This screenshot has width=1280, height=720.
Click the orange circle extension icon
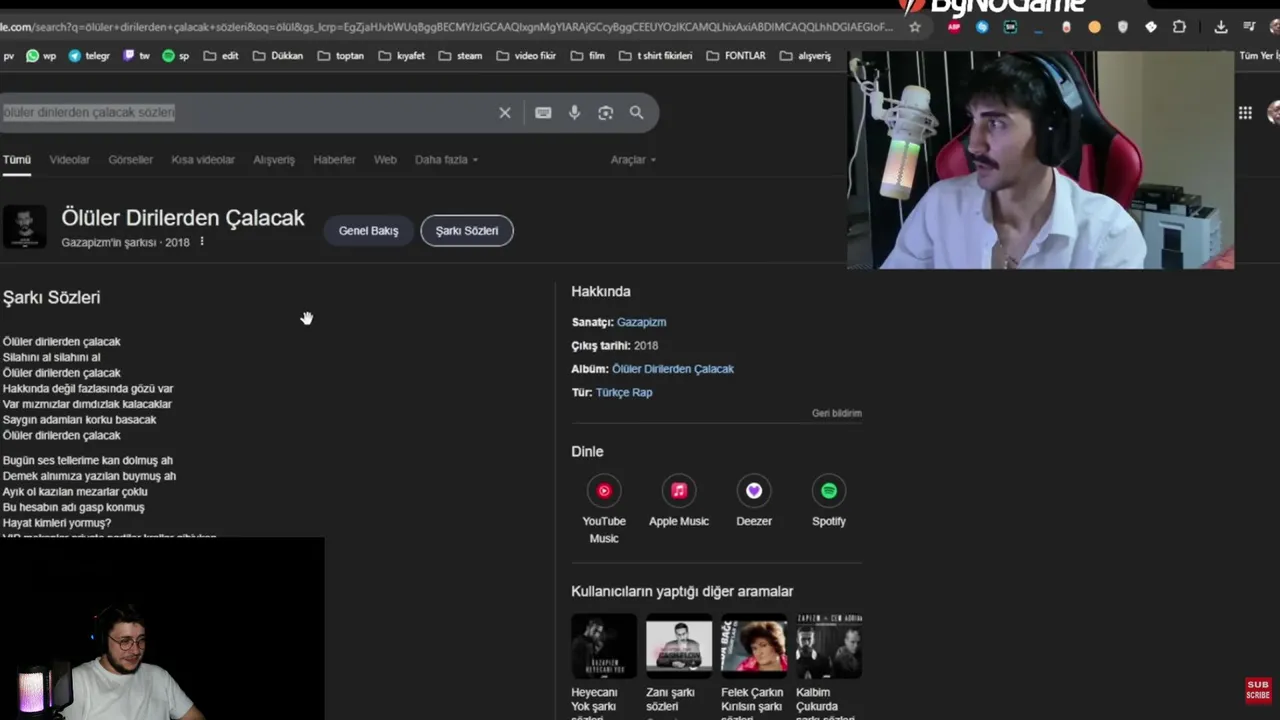1094,27
